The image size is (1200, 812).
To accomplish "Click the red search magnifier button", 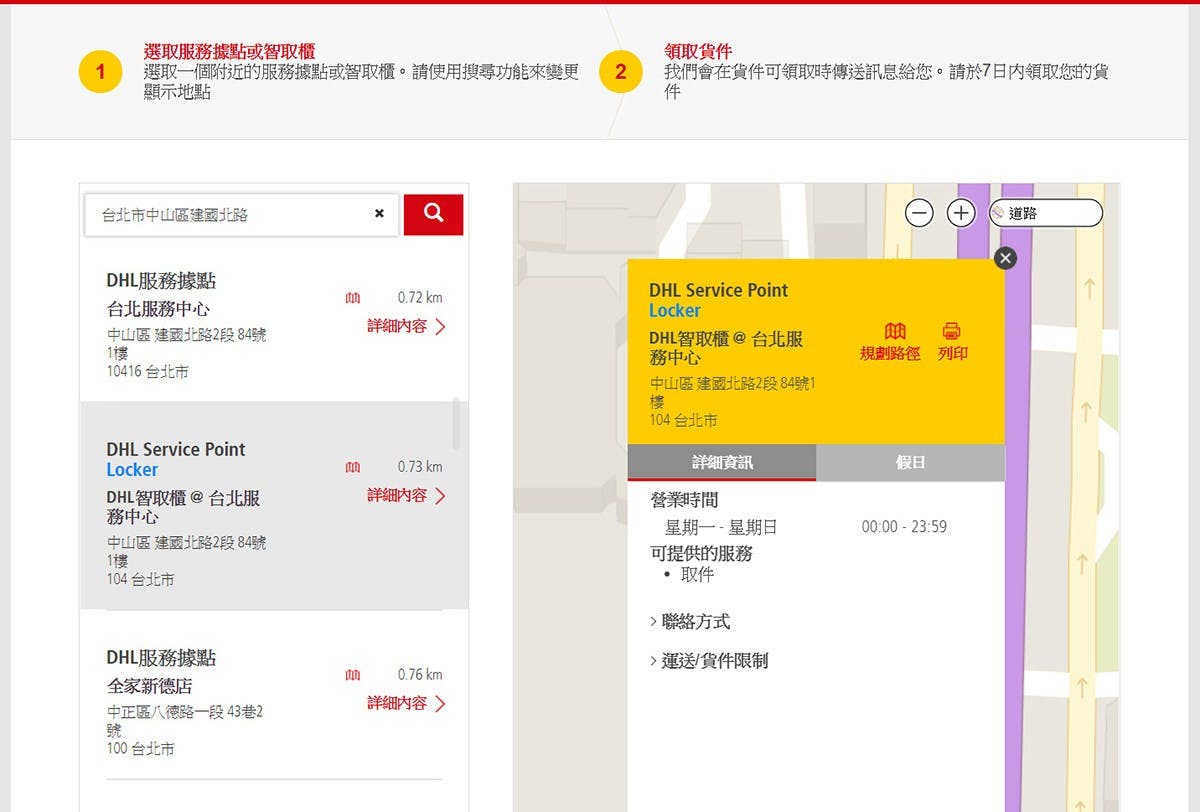I will point(433,214).
